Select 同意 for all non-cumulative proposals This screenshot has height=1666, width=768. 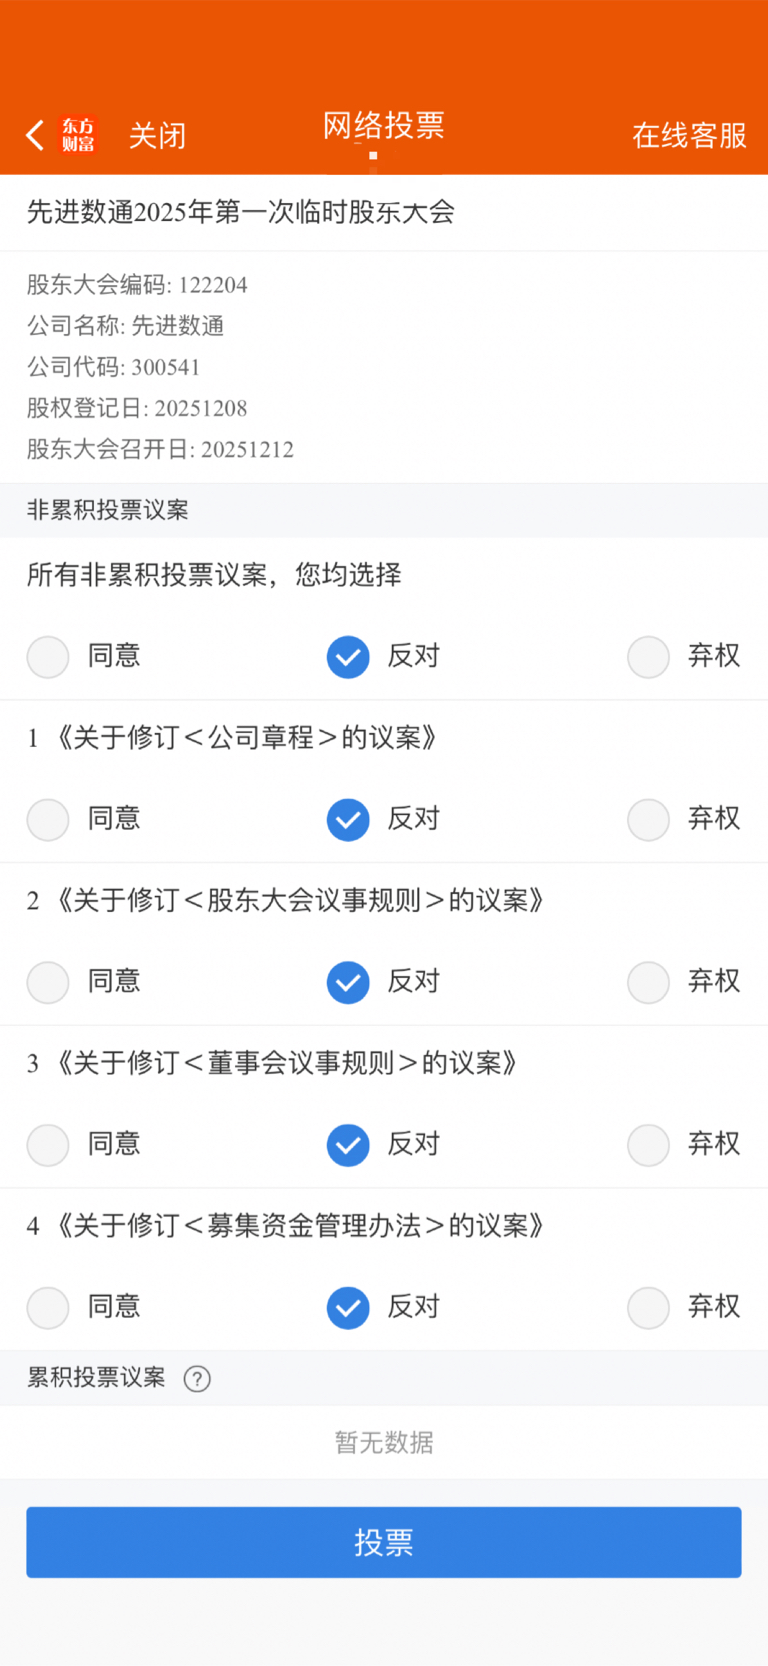pyautogui.click(x=48, y=657)
